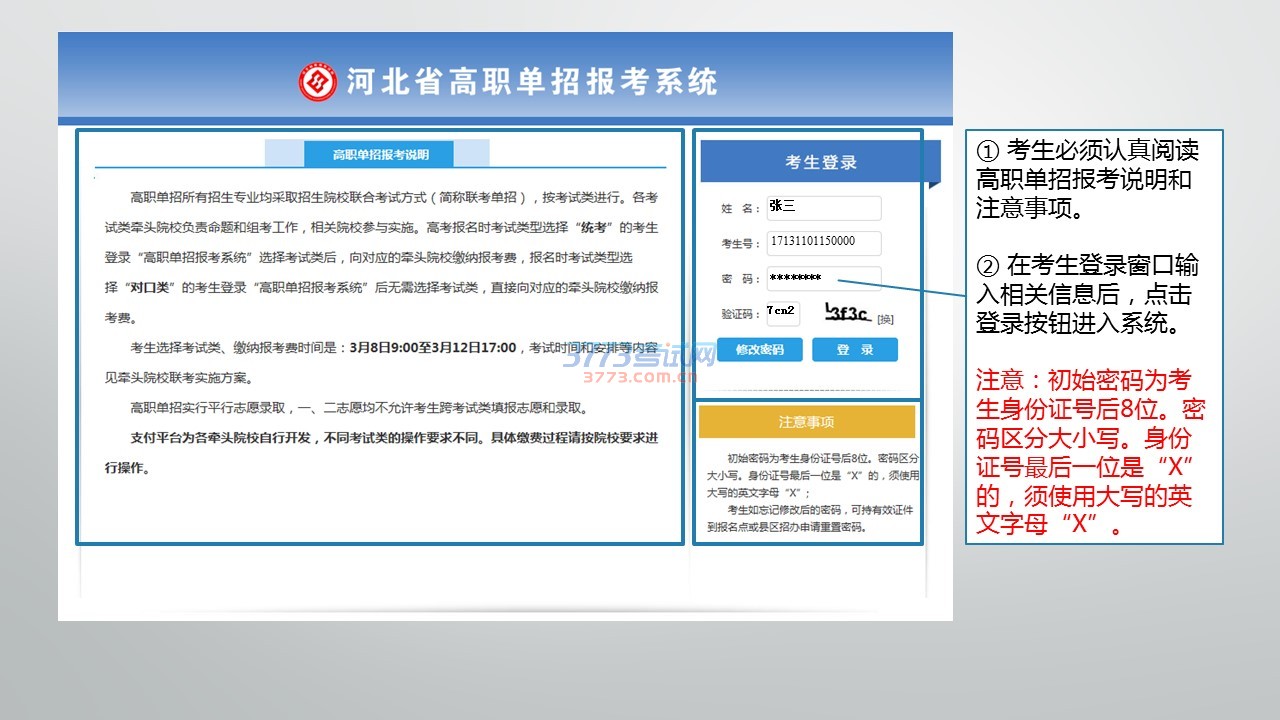Click the red circular Hebei exam system logo
Screen dimensions: 1280x720
coord(317,82)
